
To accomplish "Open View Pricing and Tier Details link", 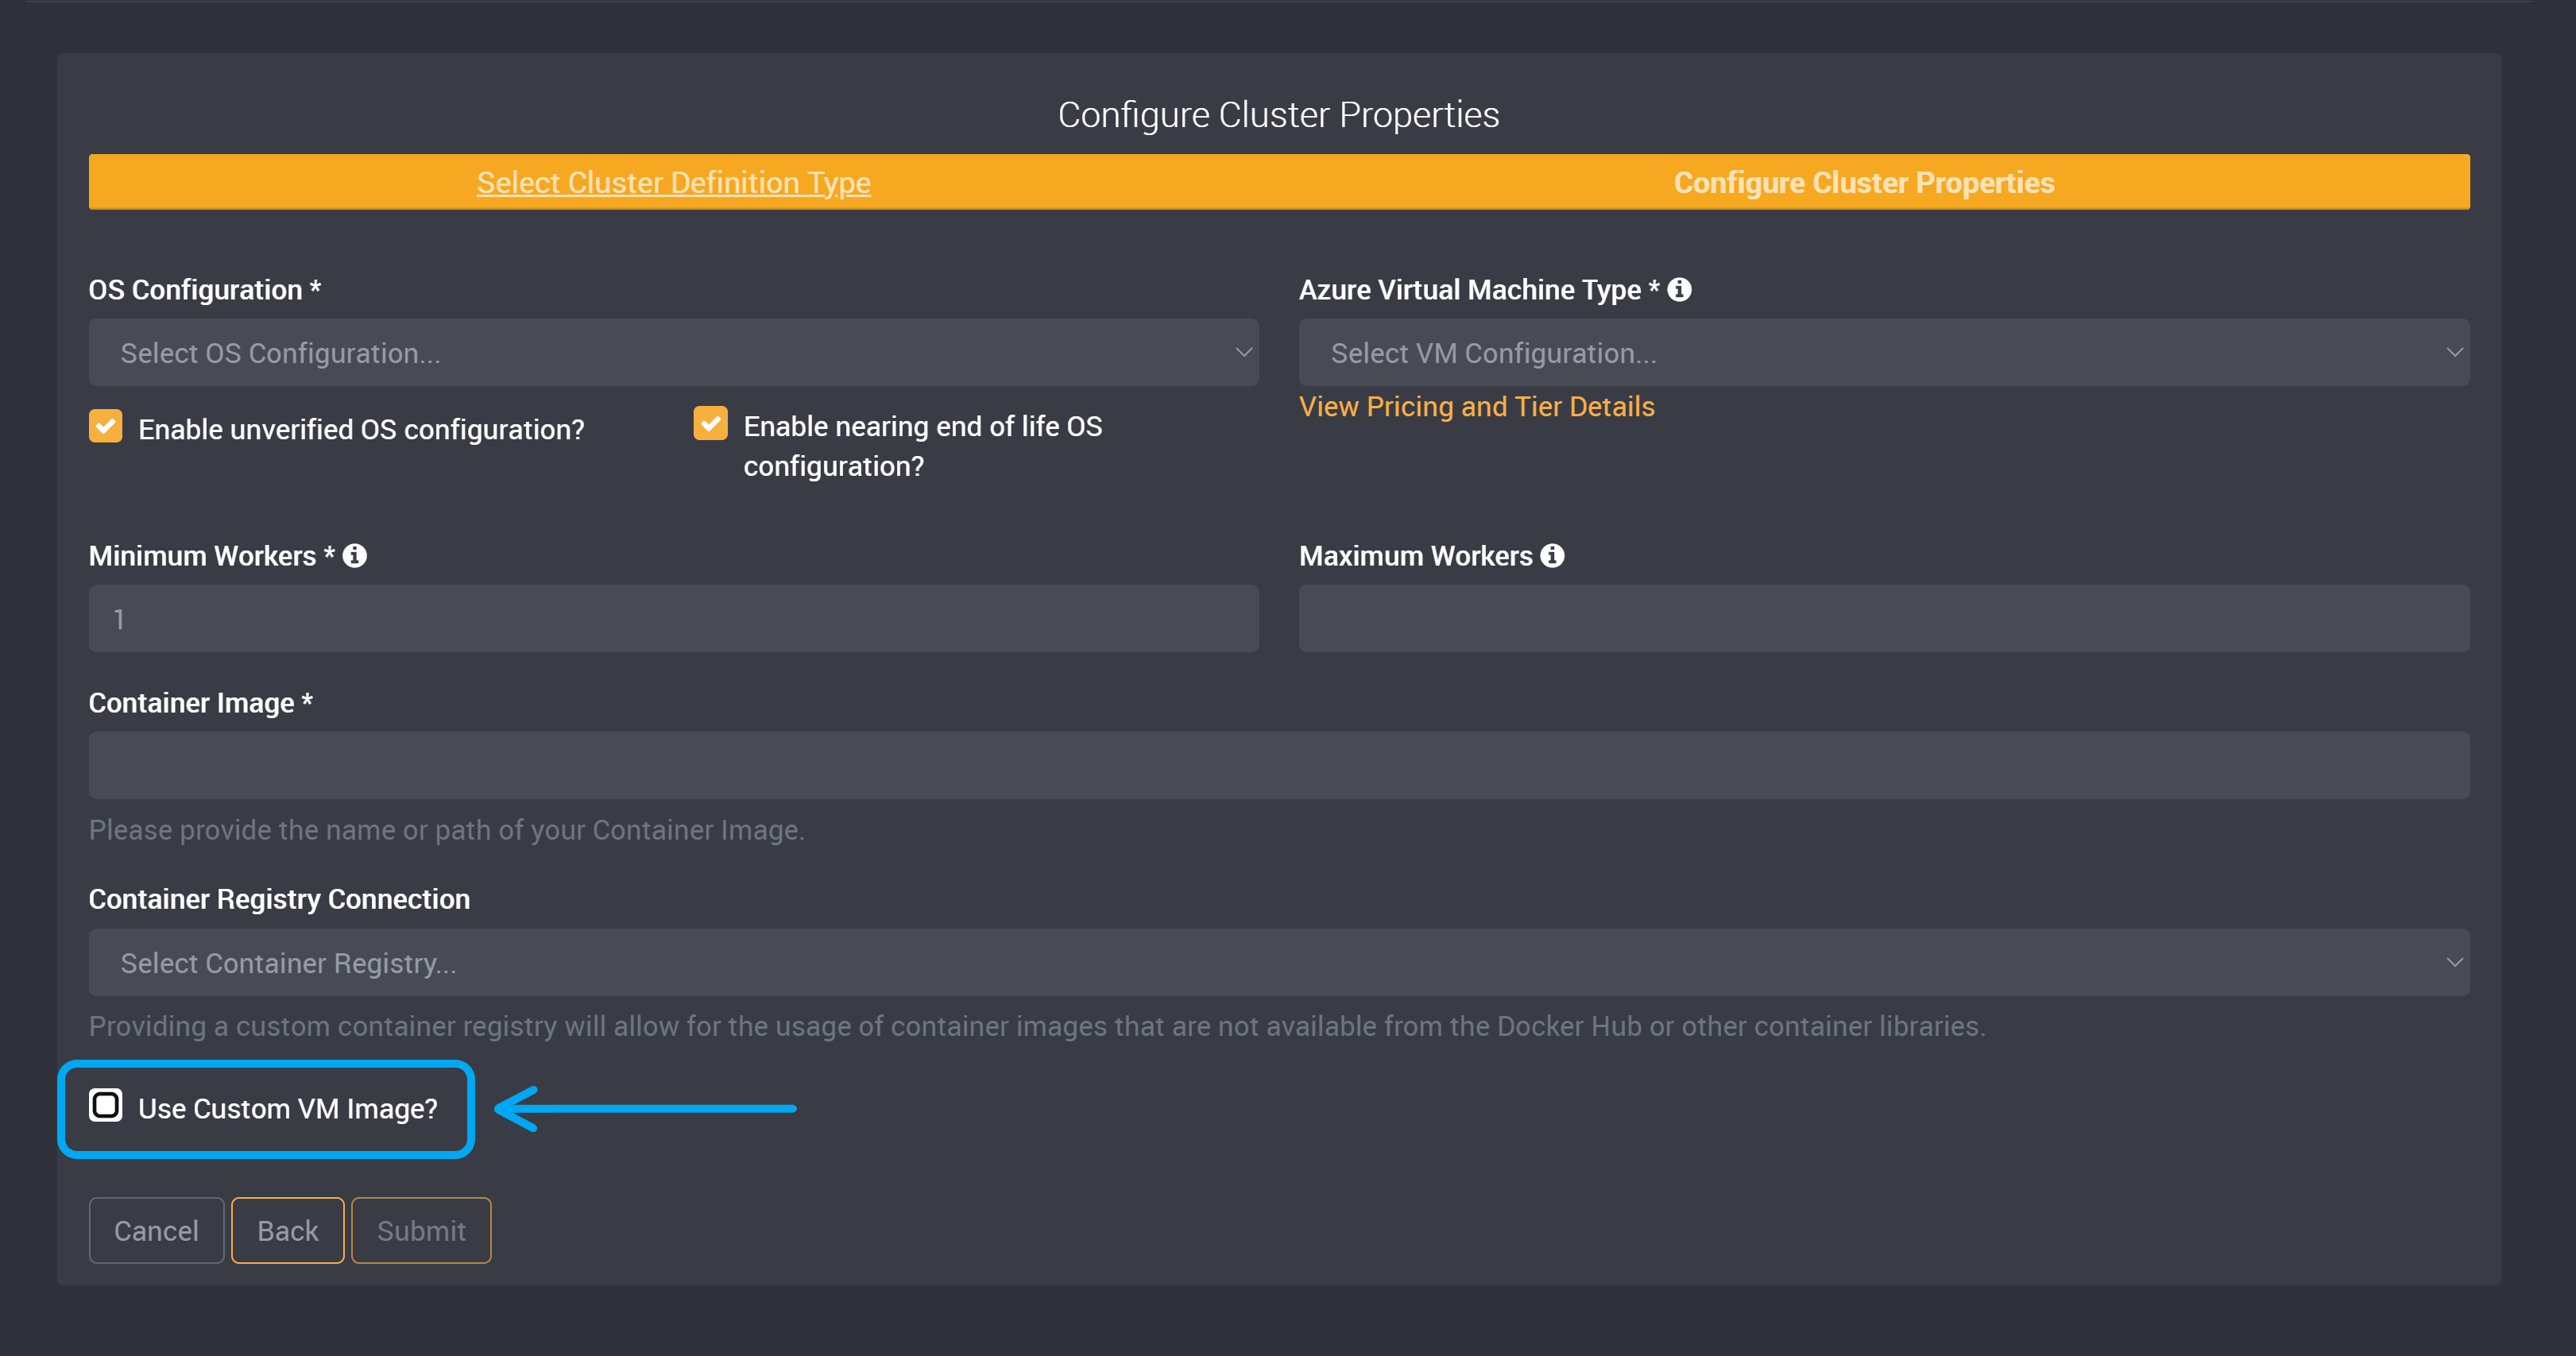I will [1476, 407].
